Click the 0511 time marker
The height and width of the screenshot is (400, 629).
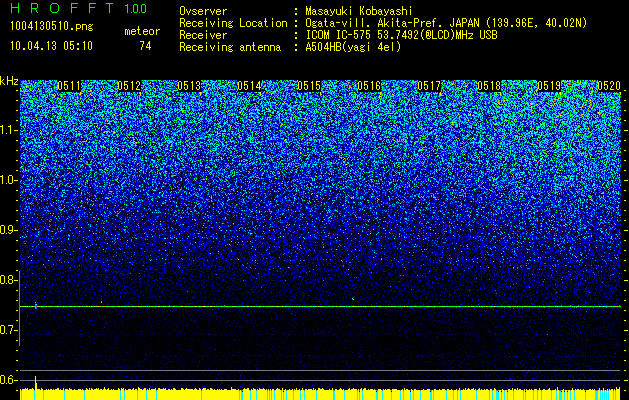[x=69, y=86]
